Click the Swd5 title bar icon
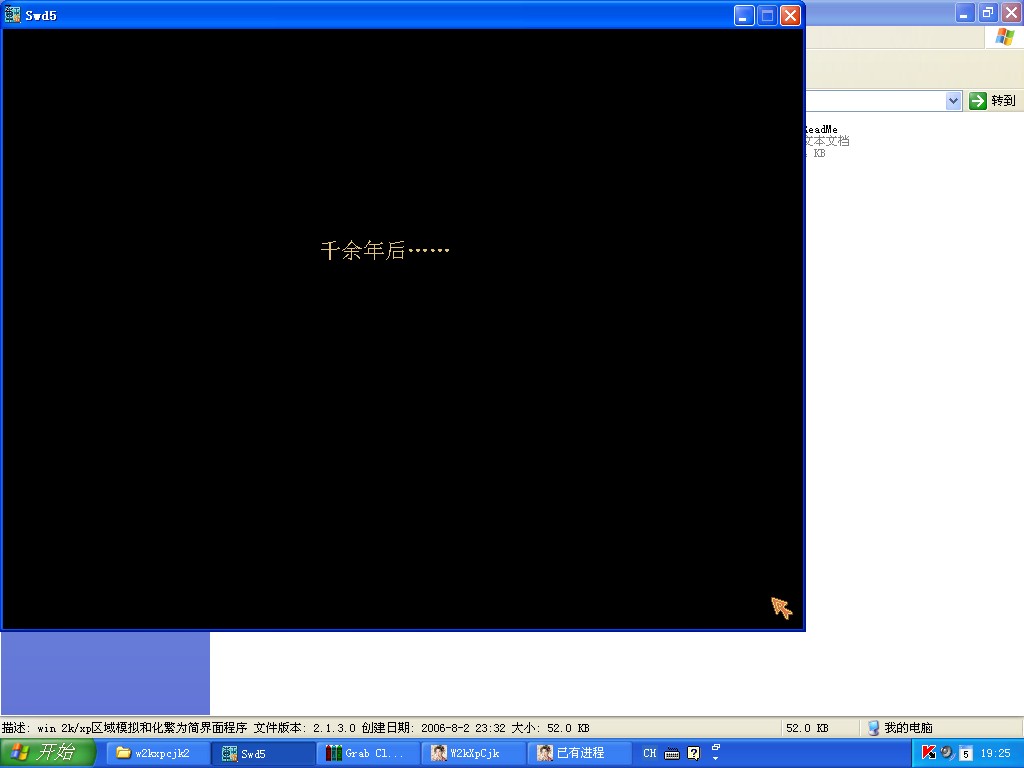This screenshot has height=768, width=1024. pyautogui.click(x=13, y=15)
